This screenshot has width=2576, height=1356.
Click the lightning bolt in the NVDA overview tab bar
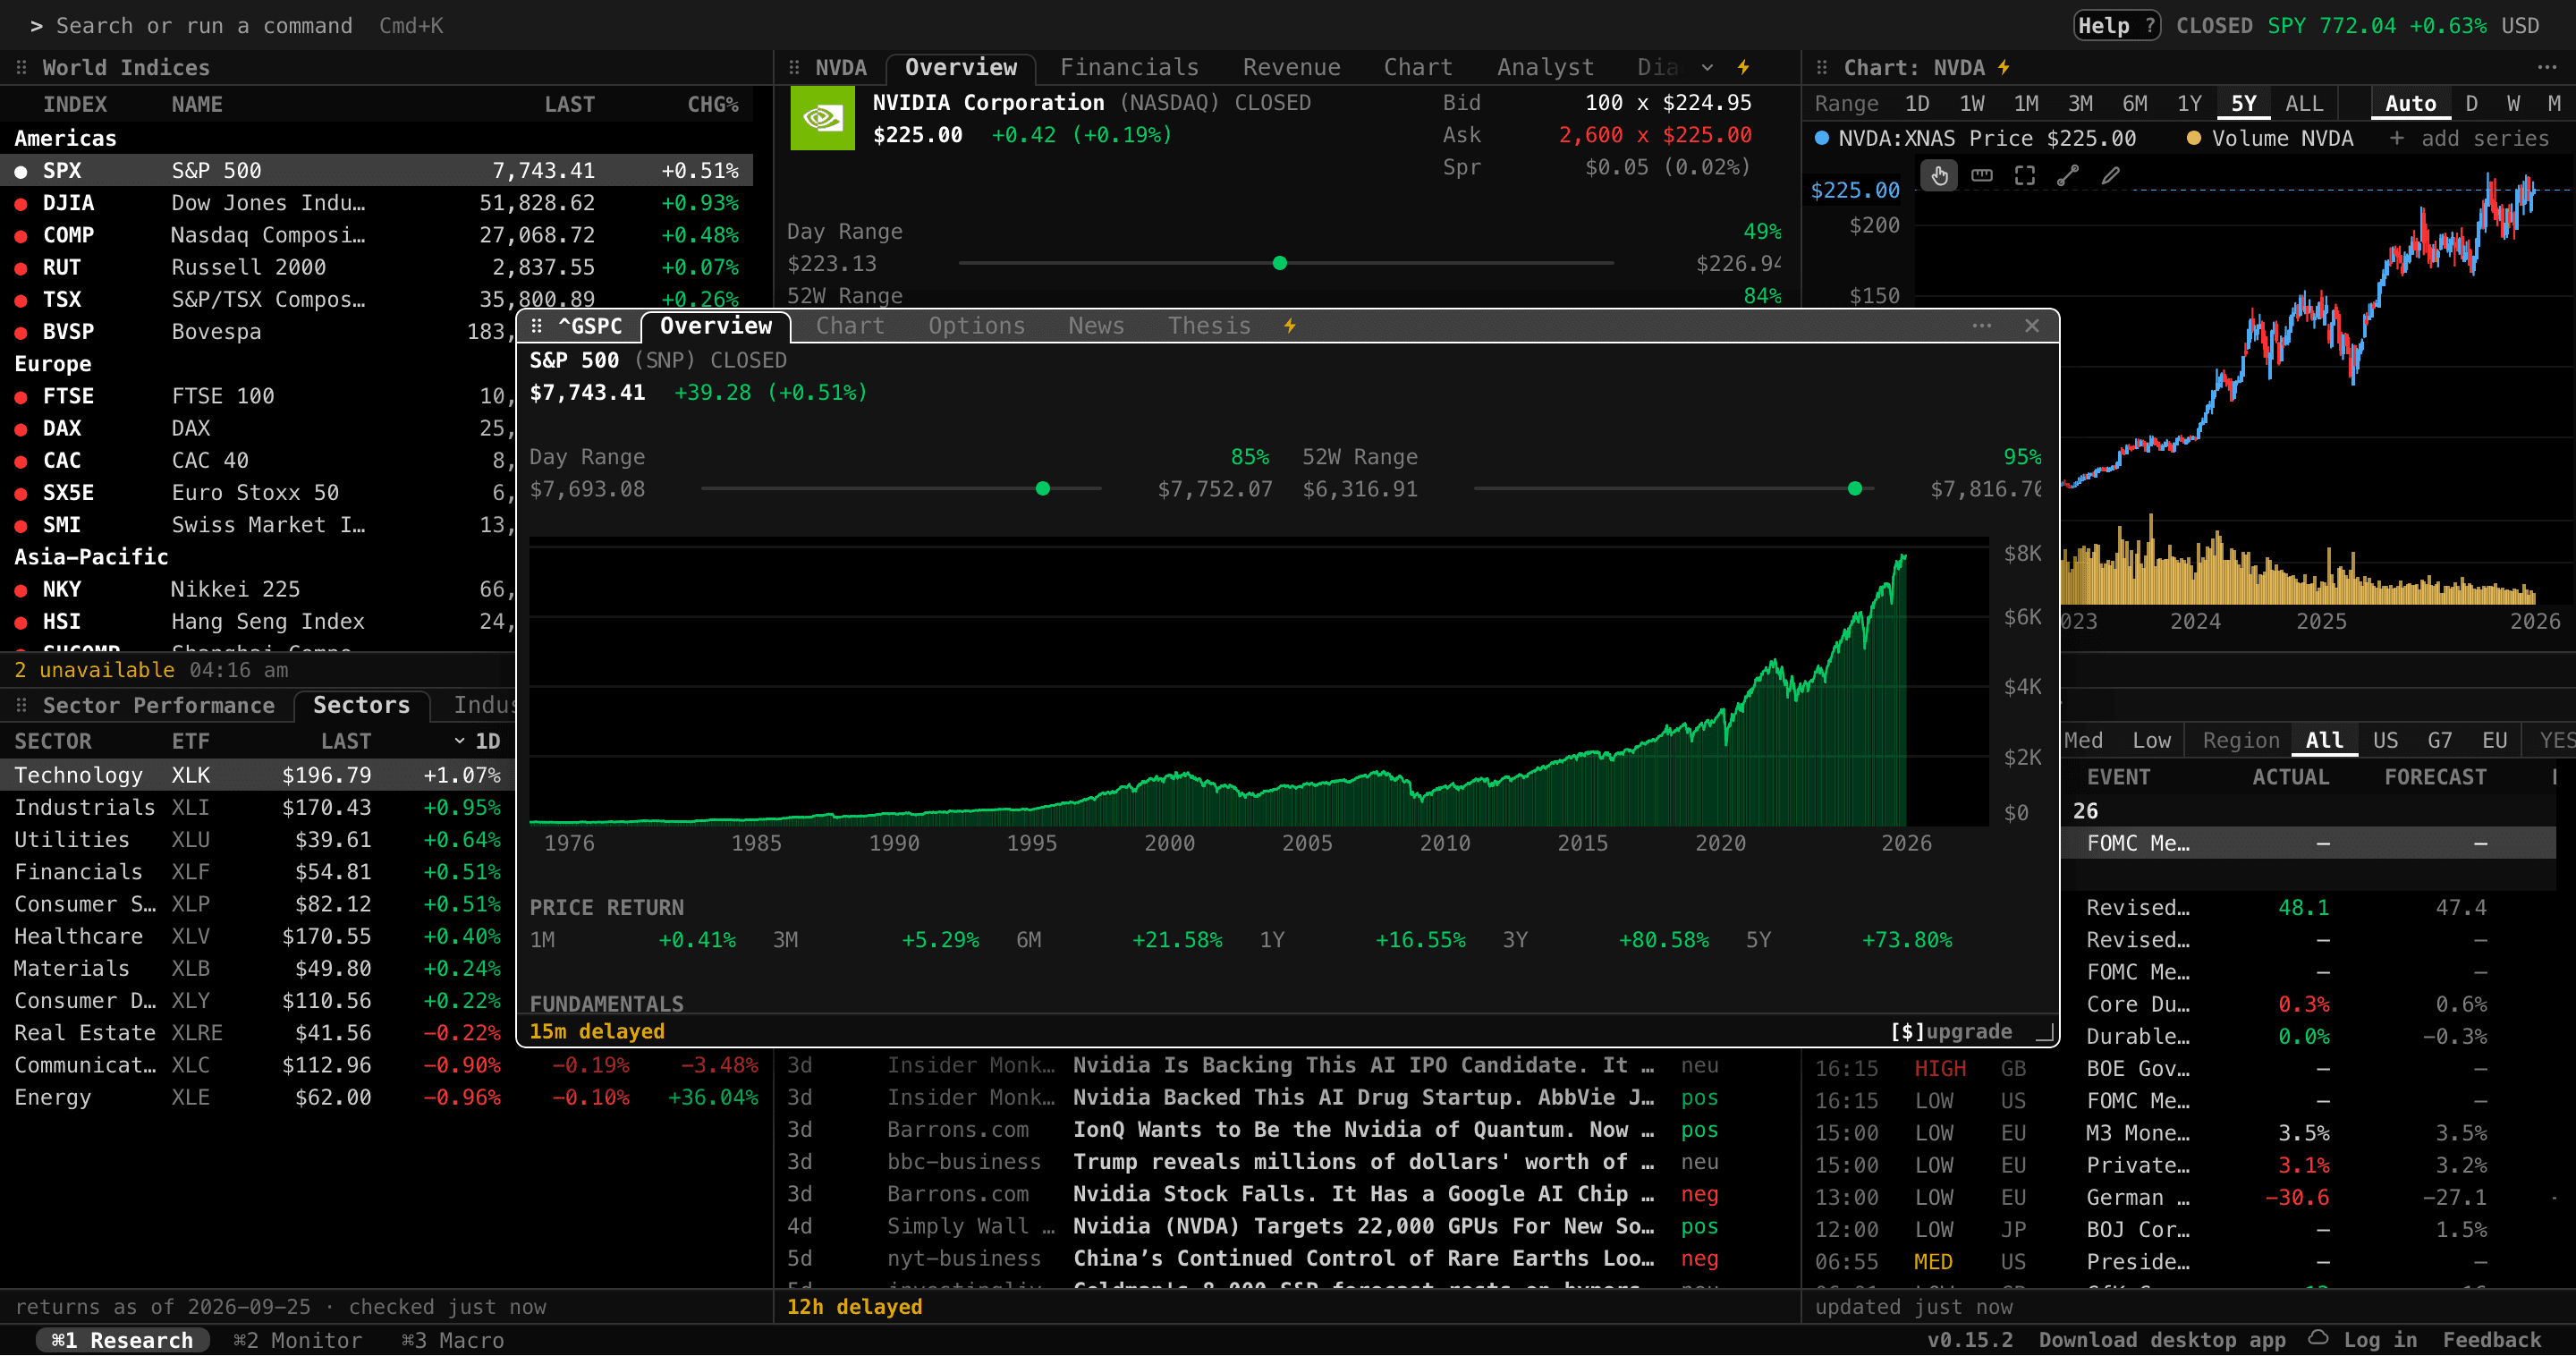(1743, 67)
